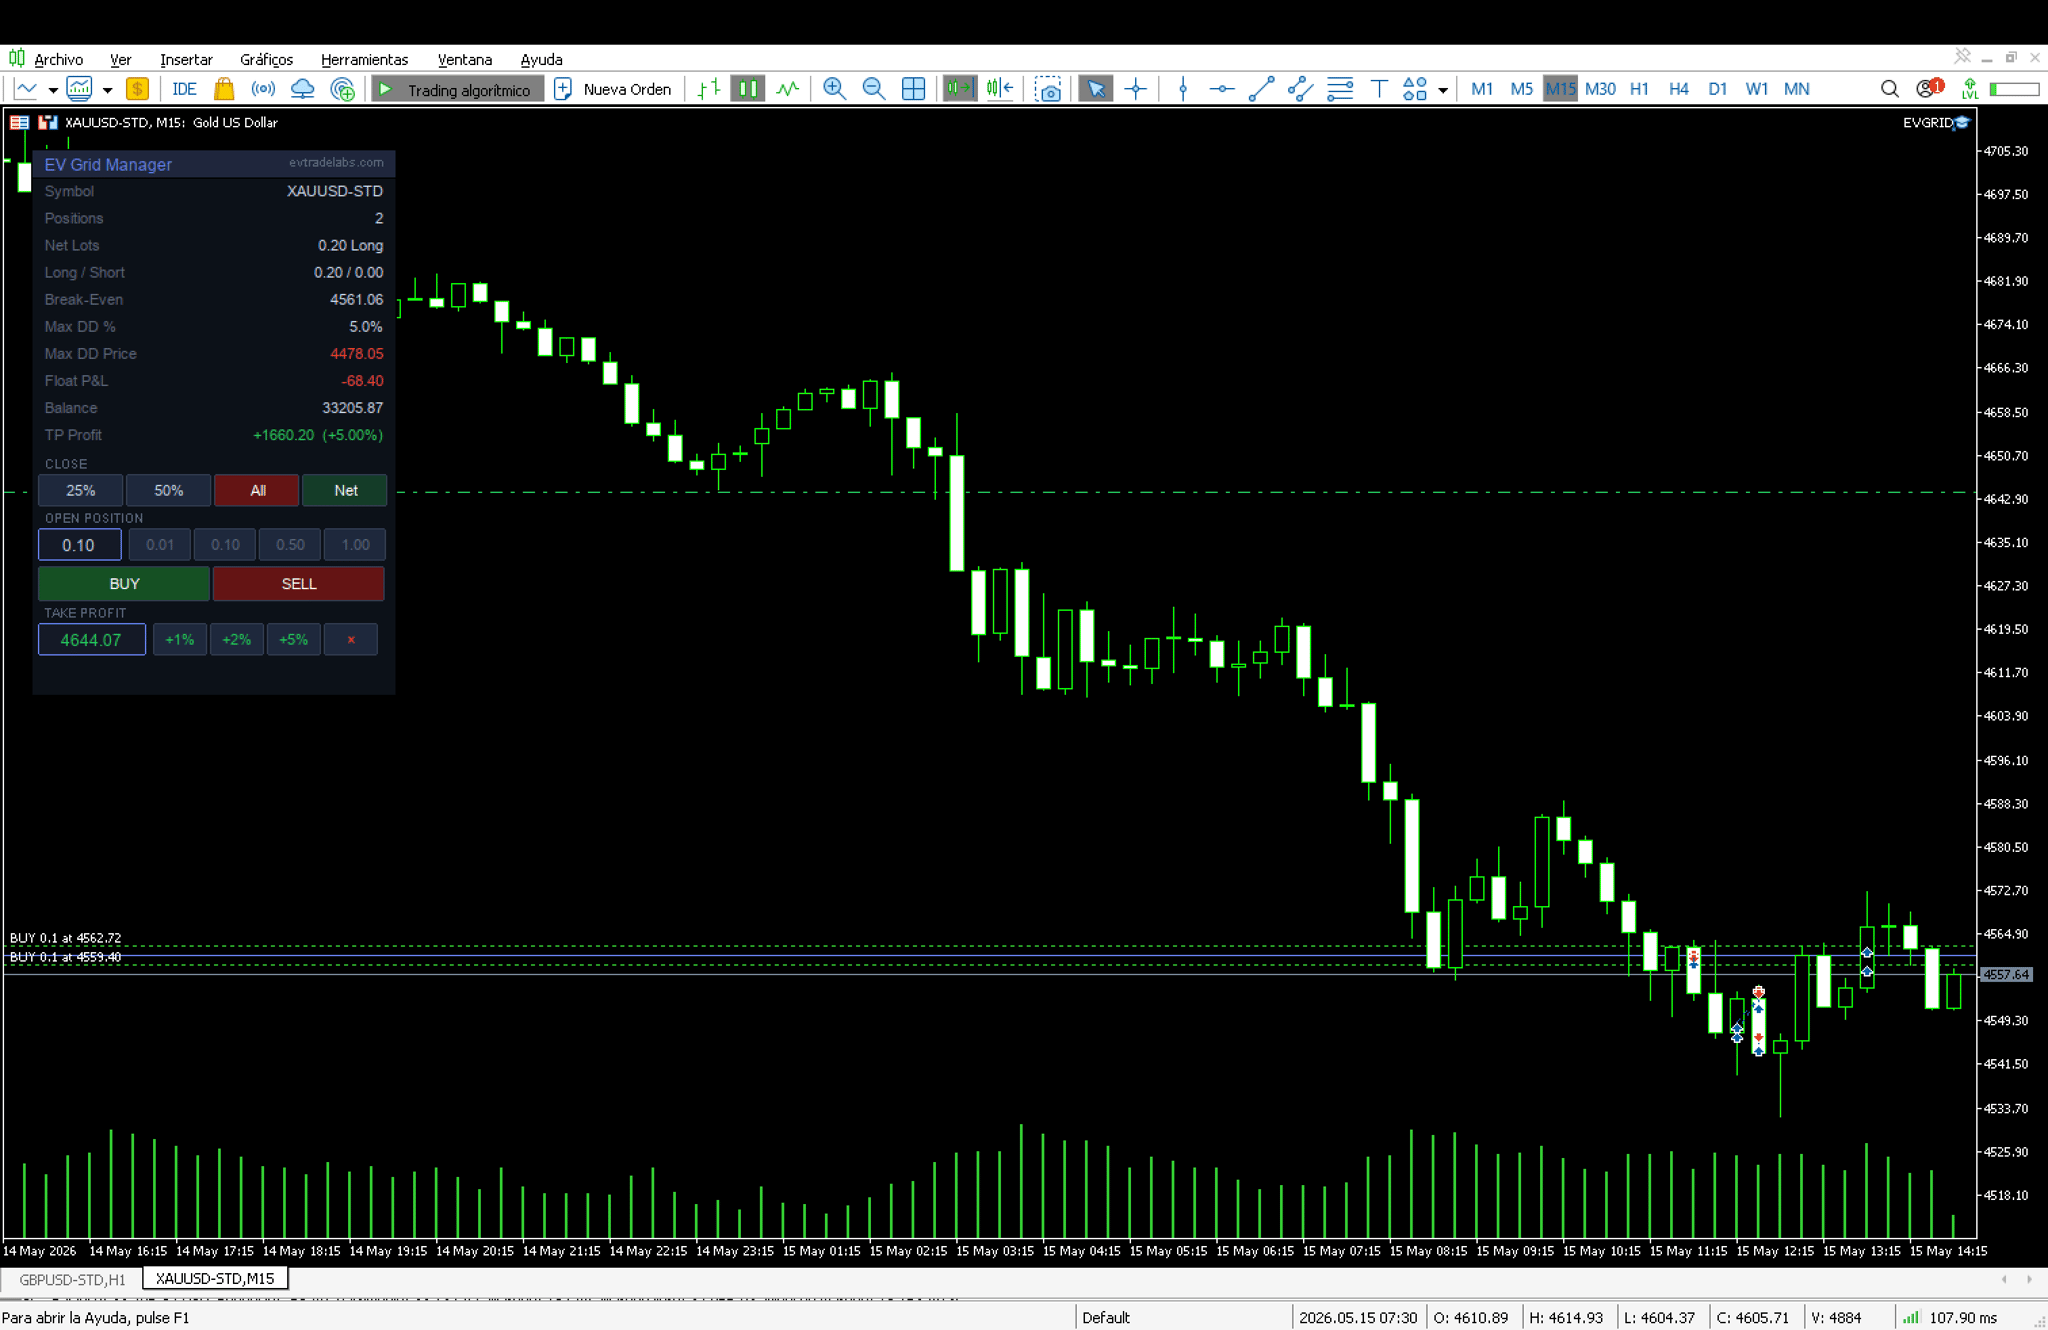This screenshot has height=1330, width=2048.
Task: Open the Signals broadcast icon
Action: [263, 89]
